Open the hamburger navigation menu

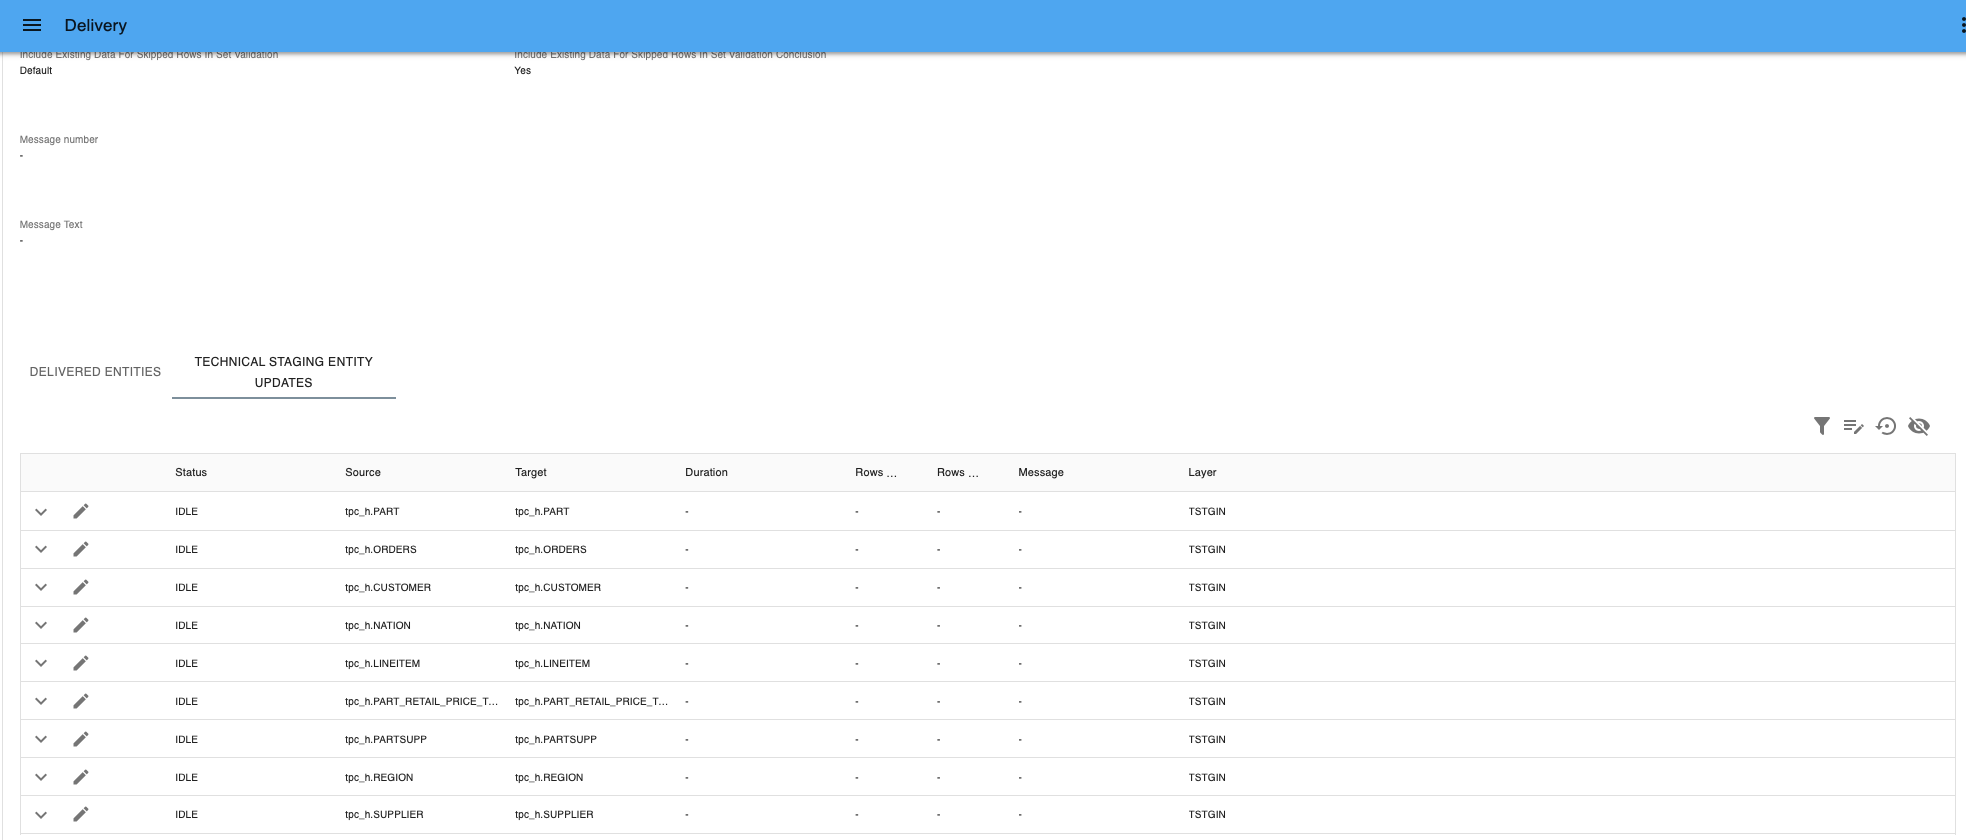pos(32,25)
